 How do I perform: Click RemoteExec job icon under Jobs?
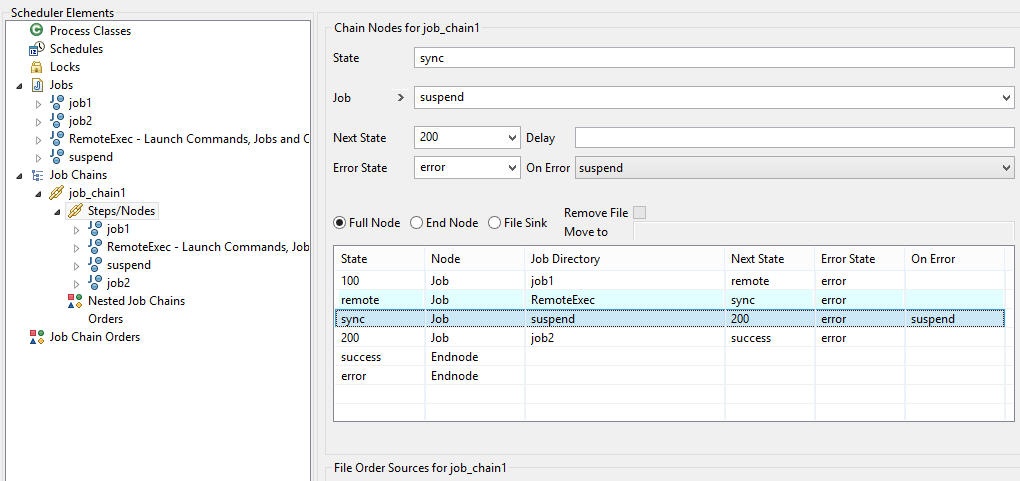[x=57, y=139]
